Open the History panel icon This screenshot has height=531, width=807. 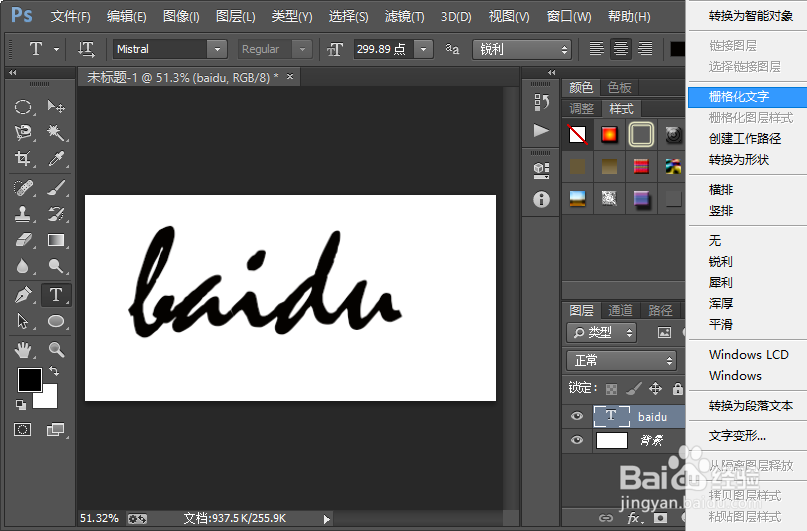pyautogui.click(x=541, y=102)
